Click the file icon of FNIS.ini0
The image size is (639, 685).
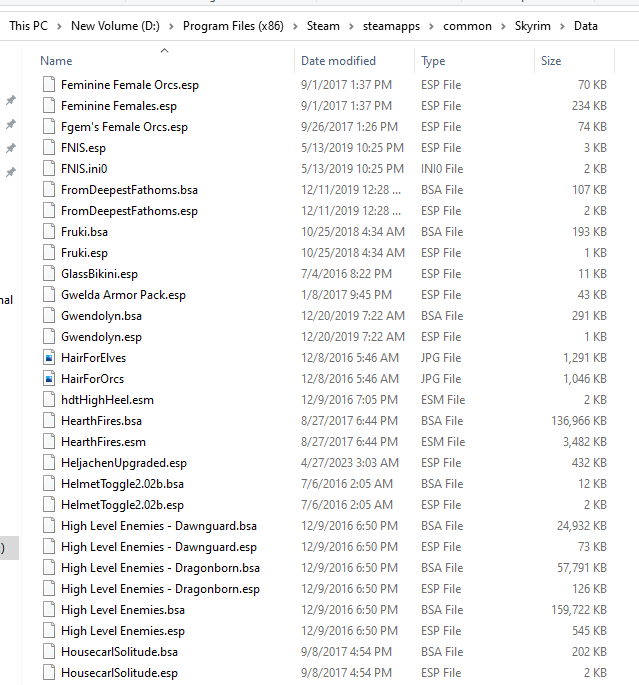point(49,169)
